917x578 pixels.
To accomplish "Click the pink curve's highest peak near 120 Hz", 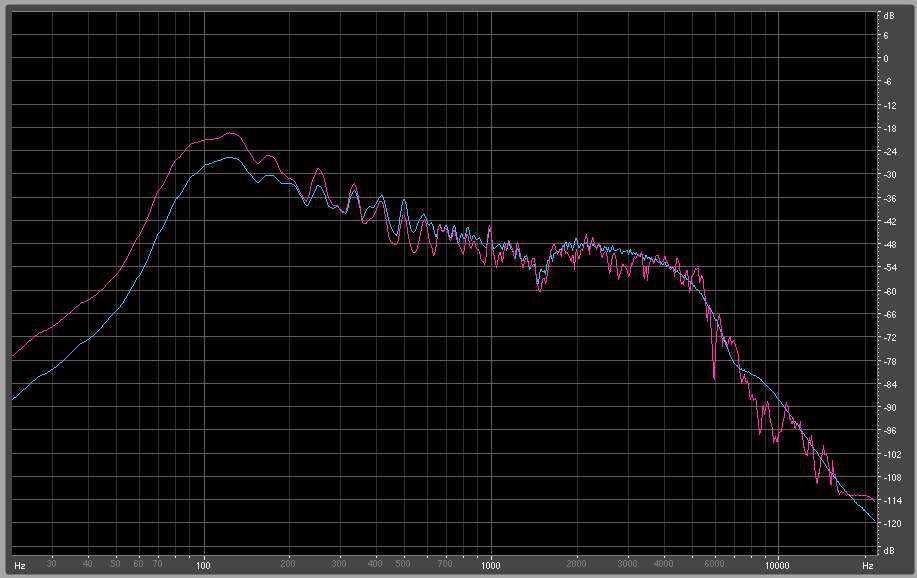I will [231, 133].
